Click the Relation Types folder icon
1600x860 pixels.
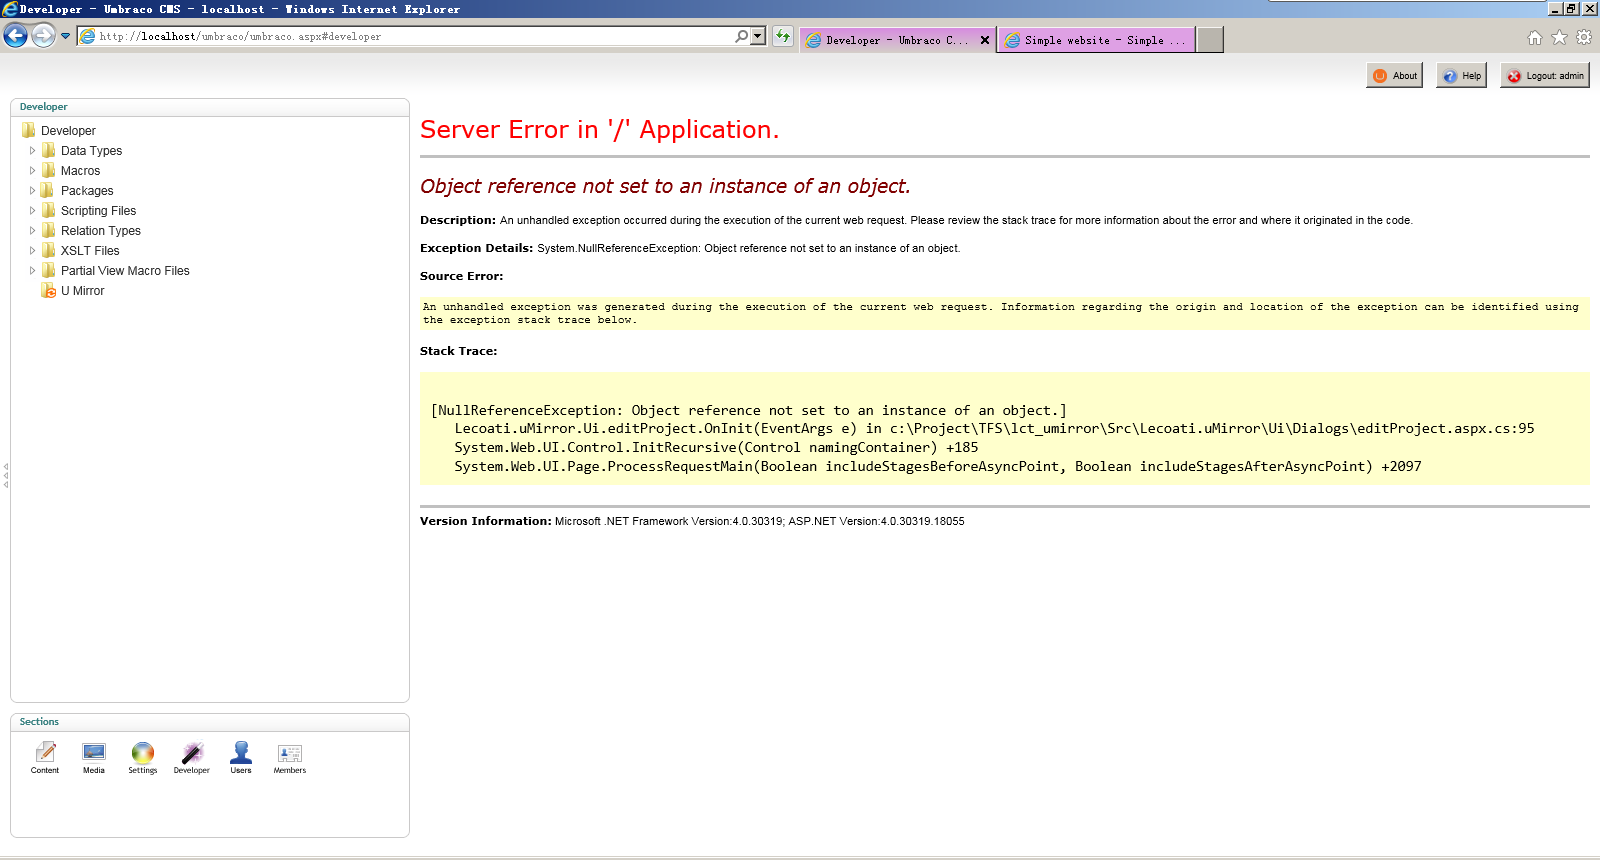(48, 230)
